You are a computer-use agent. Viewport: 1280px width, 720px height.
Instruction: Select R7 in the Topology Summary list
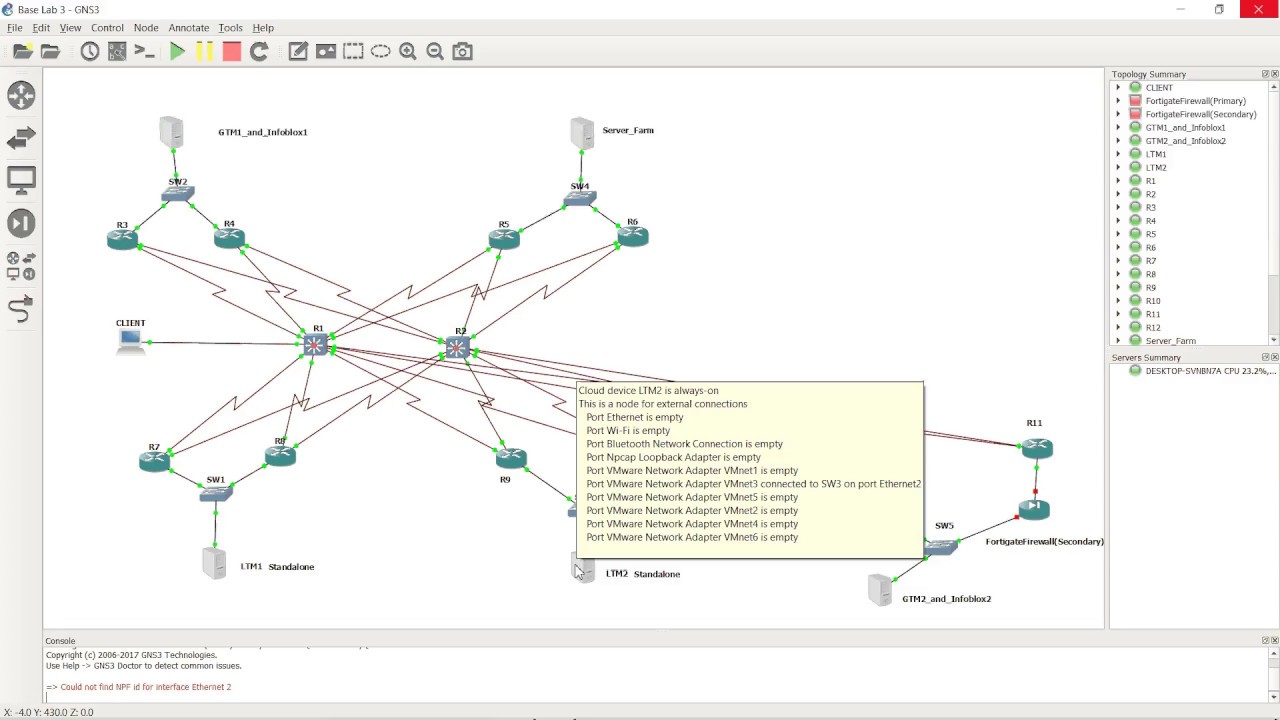tap(1151, 261)
